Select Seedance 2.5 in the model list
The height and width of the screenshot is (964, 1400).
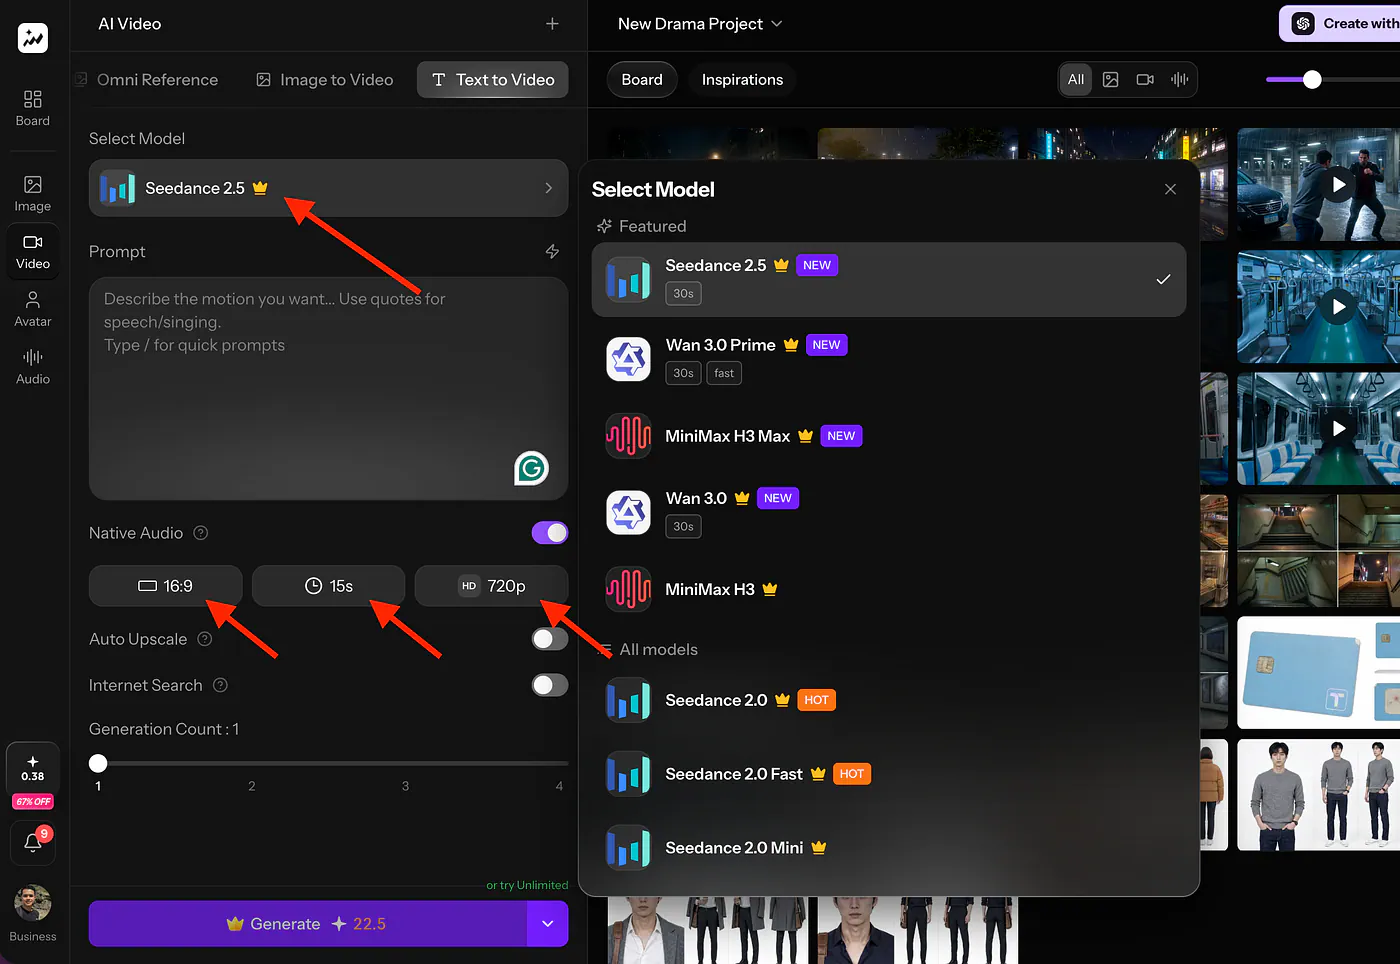(x=889, y=279)
